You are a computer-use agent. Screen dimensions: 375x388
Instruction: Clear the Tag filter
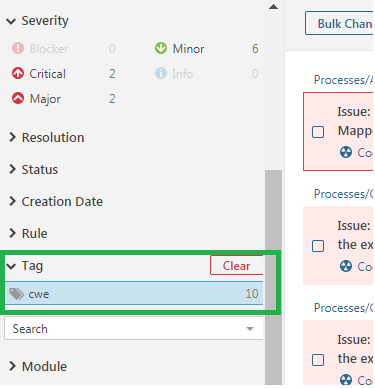click(x=236, y=266)
